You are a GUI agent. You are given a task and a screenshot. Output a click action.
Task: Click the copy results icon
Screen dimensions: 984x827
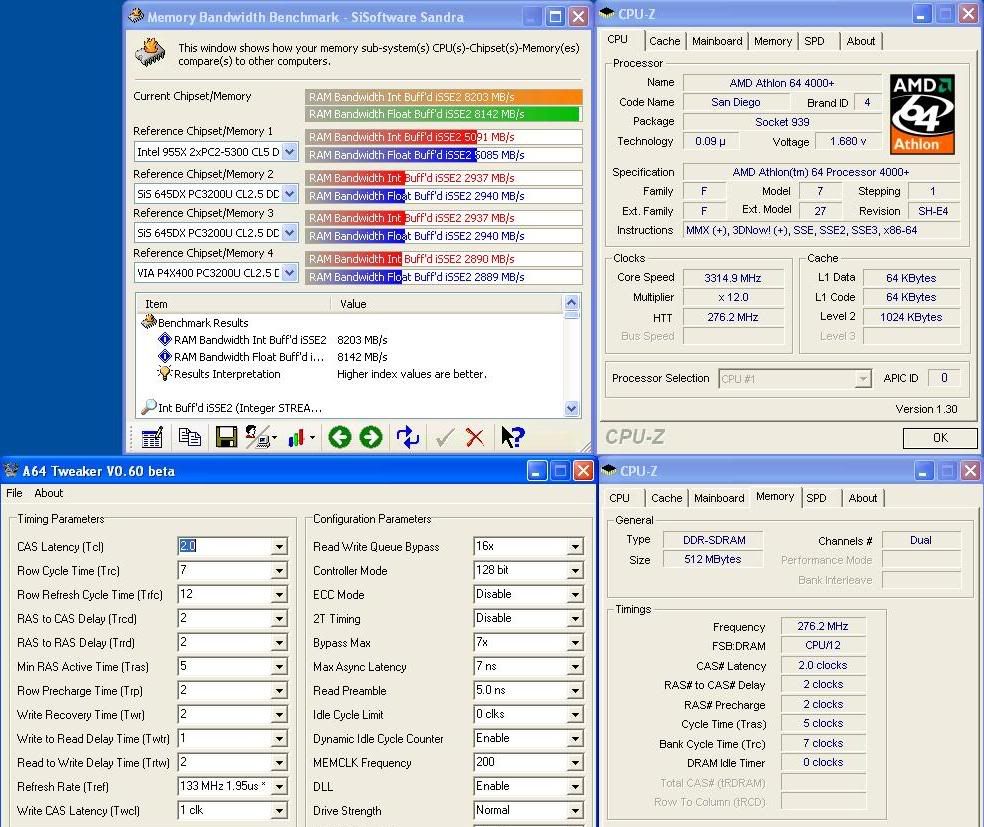tap(189, 437)
